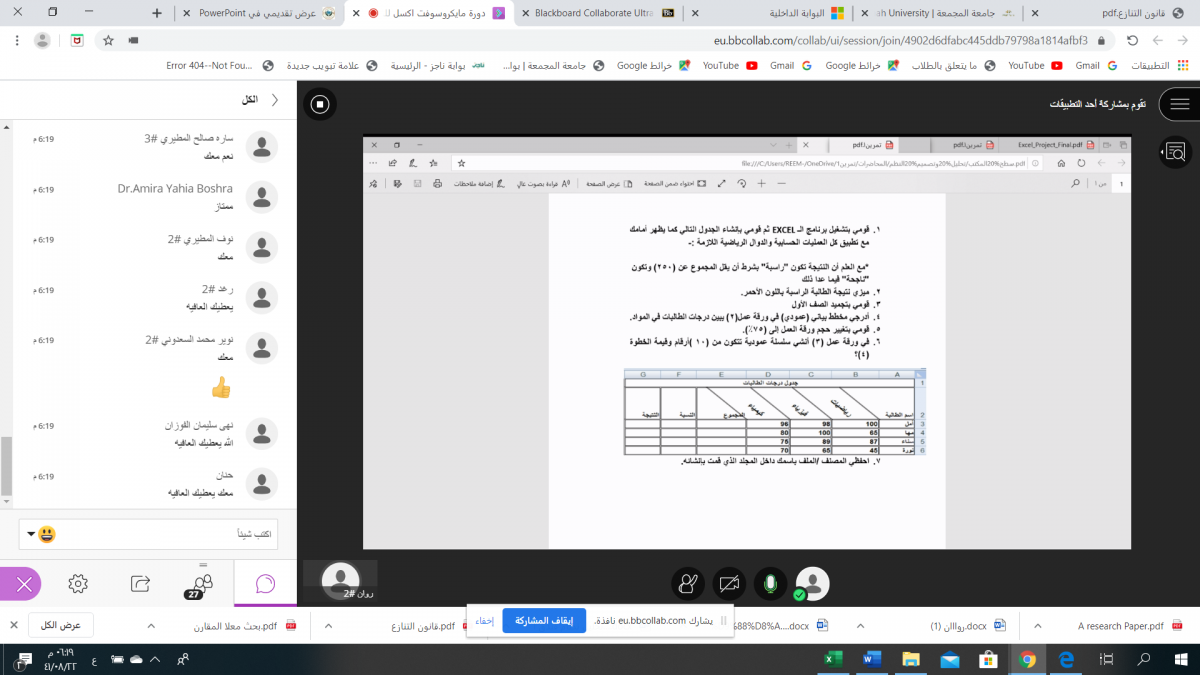Open Error 404--Not Fou... bookmark
Viewport: 1200px width, 675px height.
[220, 65]
